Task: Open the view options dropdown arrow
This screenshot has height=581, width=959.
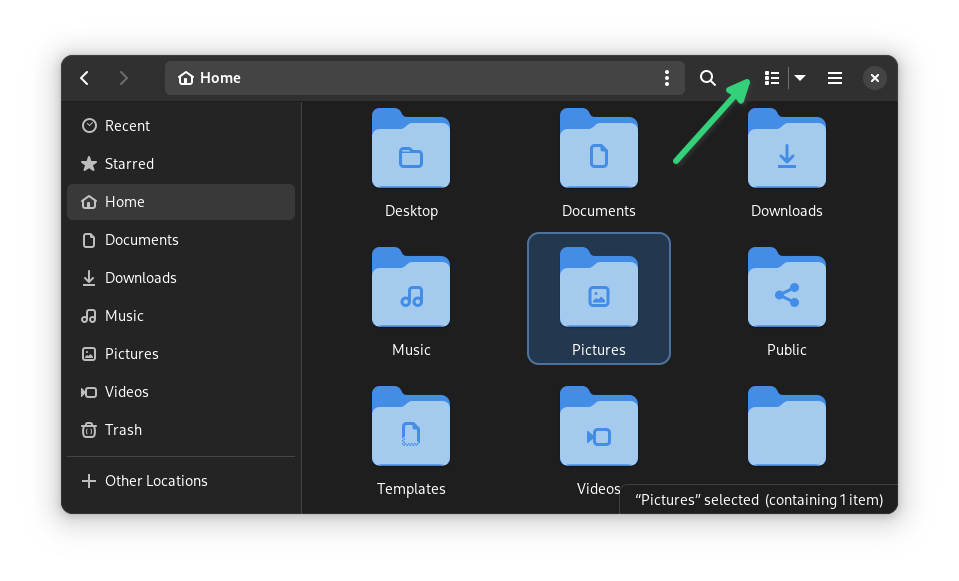Action: [x=800, y=77]
